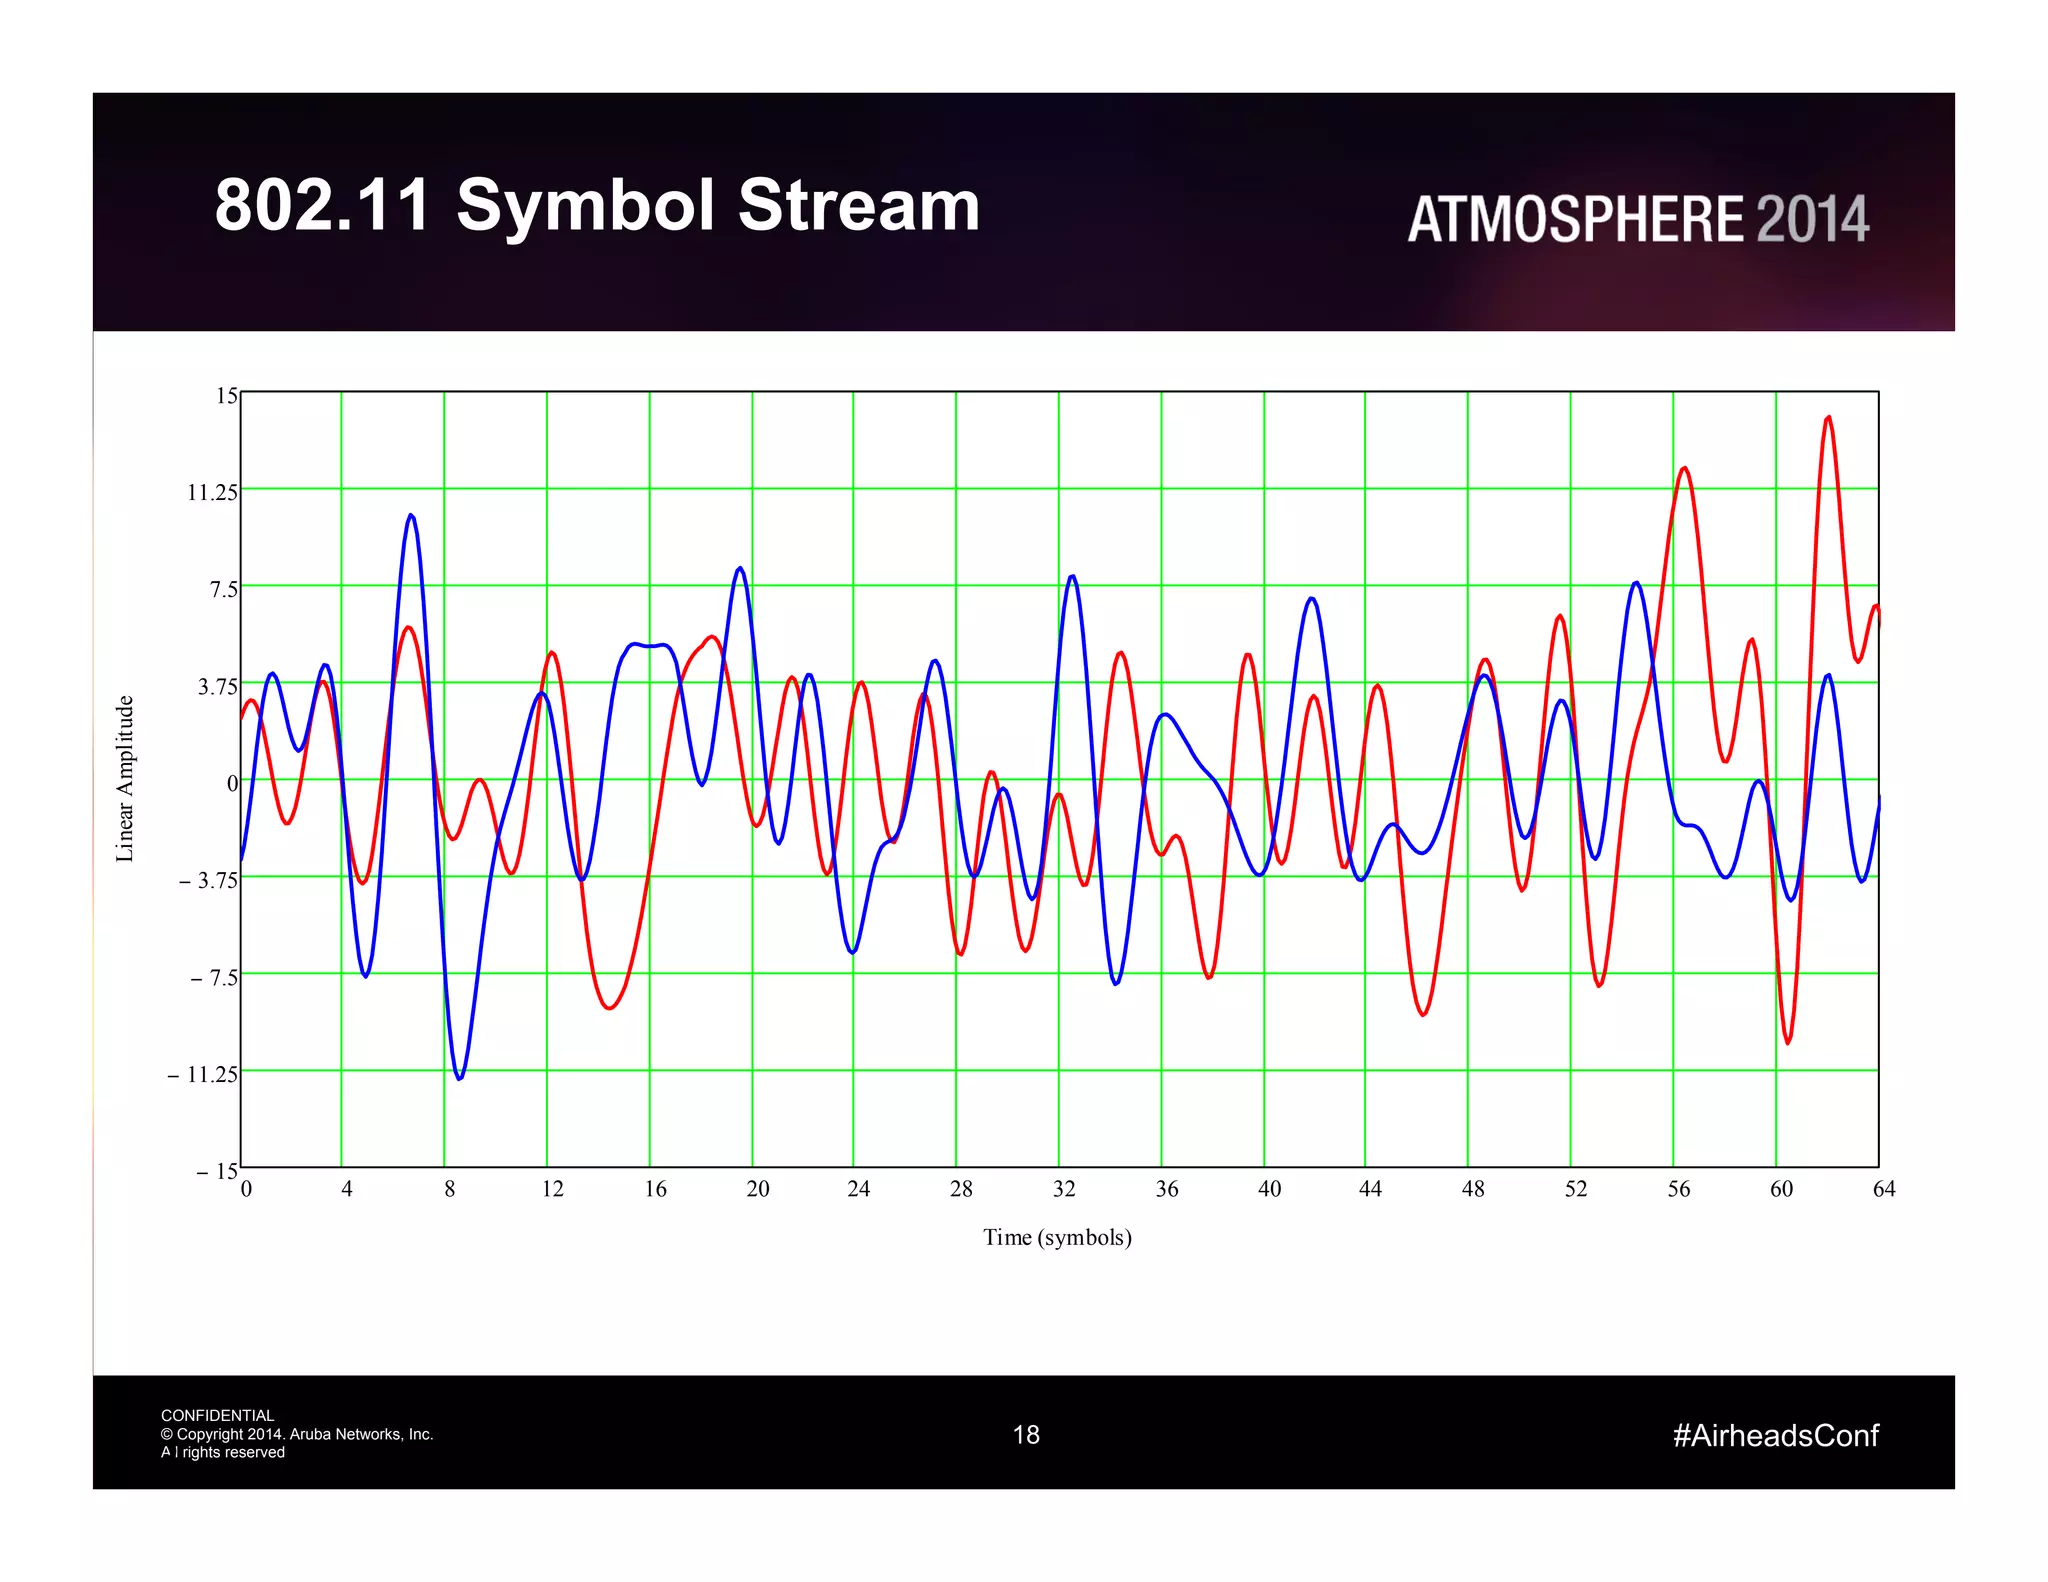Click the x-axis tick label '36'
The height and width of the screenshot is (1582, 2048).
[x=1167, y=1189]
